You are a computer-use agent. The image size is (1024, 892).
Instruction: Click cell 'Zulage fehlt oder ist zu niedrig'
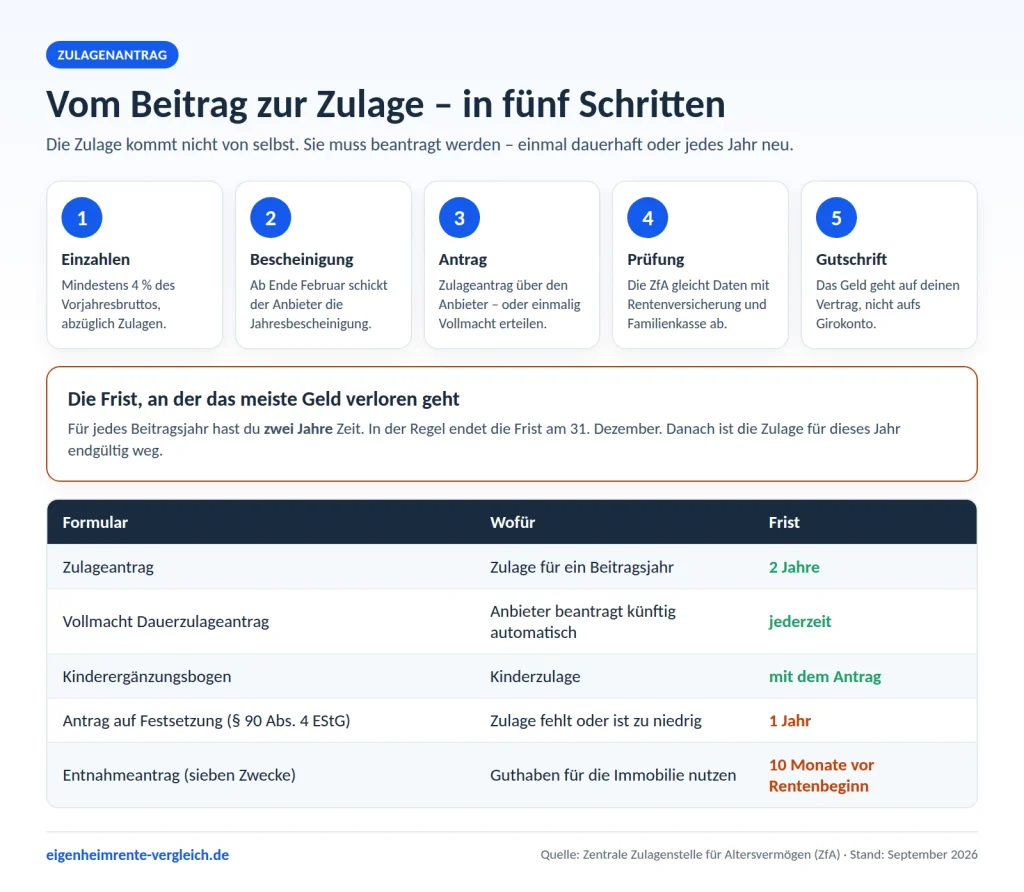pos(596,721)
